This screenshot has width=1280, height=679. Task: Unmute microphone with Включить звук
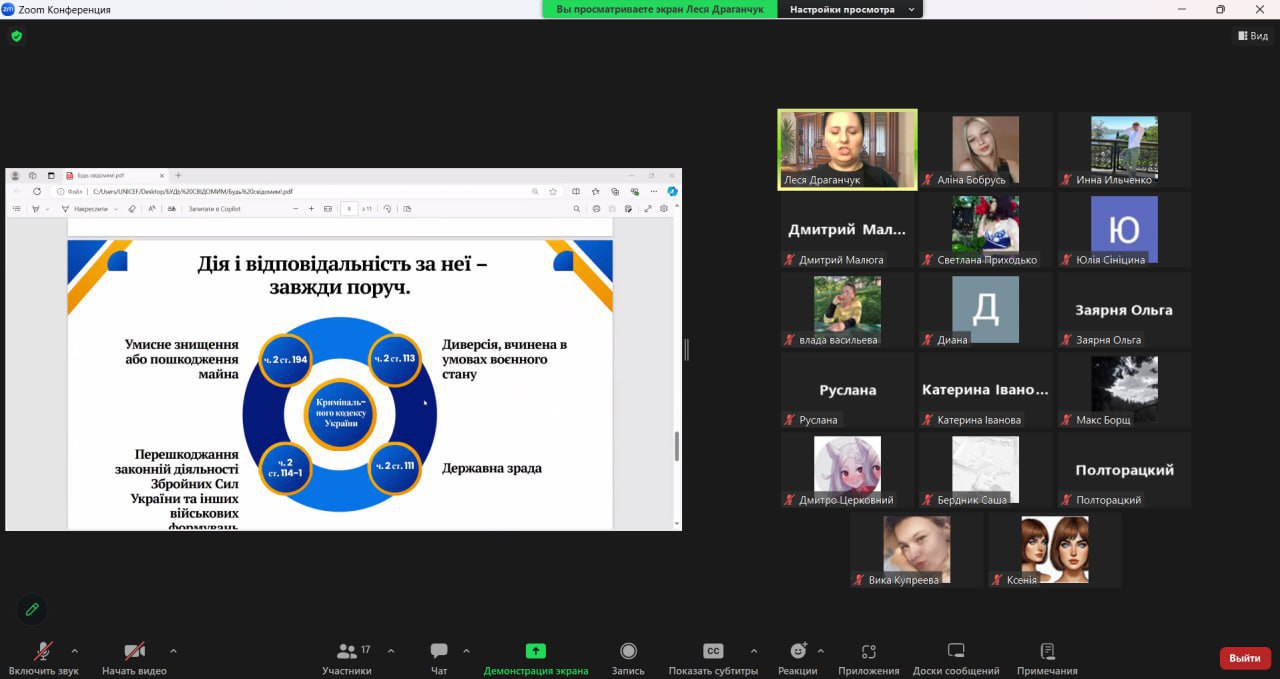click(43, 658)
